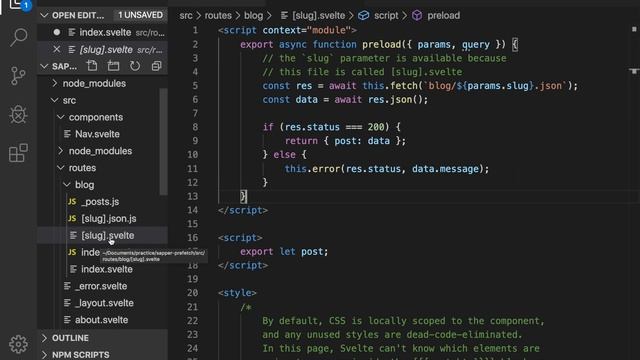Click on 'export let post;' line
Image resolution: width=640 pixels, height=360 pixels.
click(x=284, y=251)
